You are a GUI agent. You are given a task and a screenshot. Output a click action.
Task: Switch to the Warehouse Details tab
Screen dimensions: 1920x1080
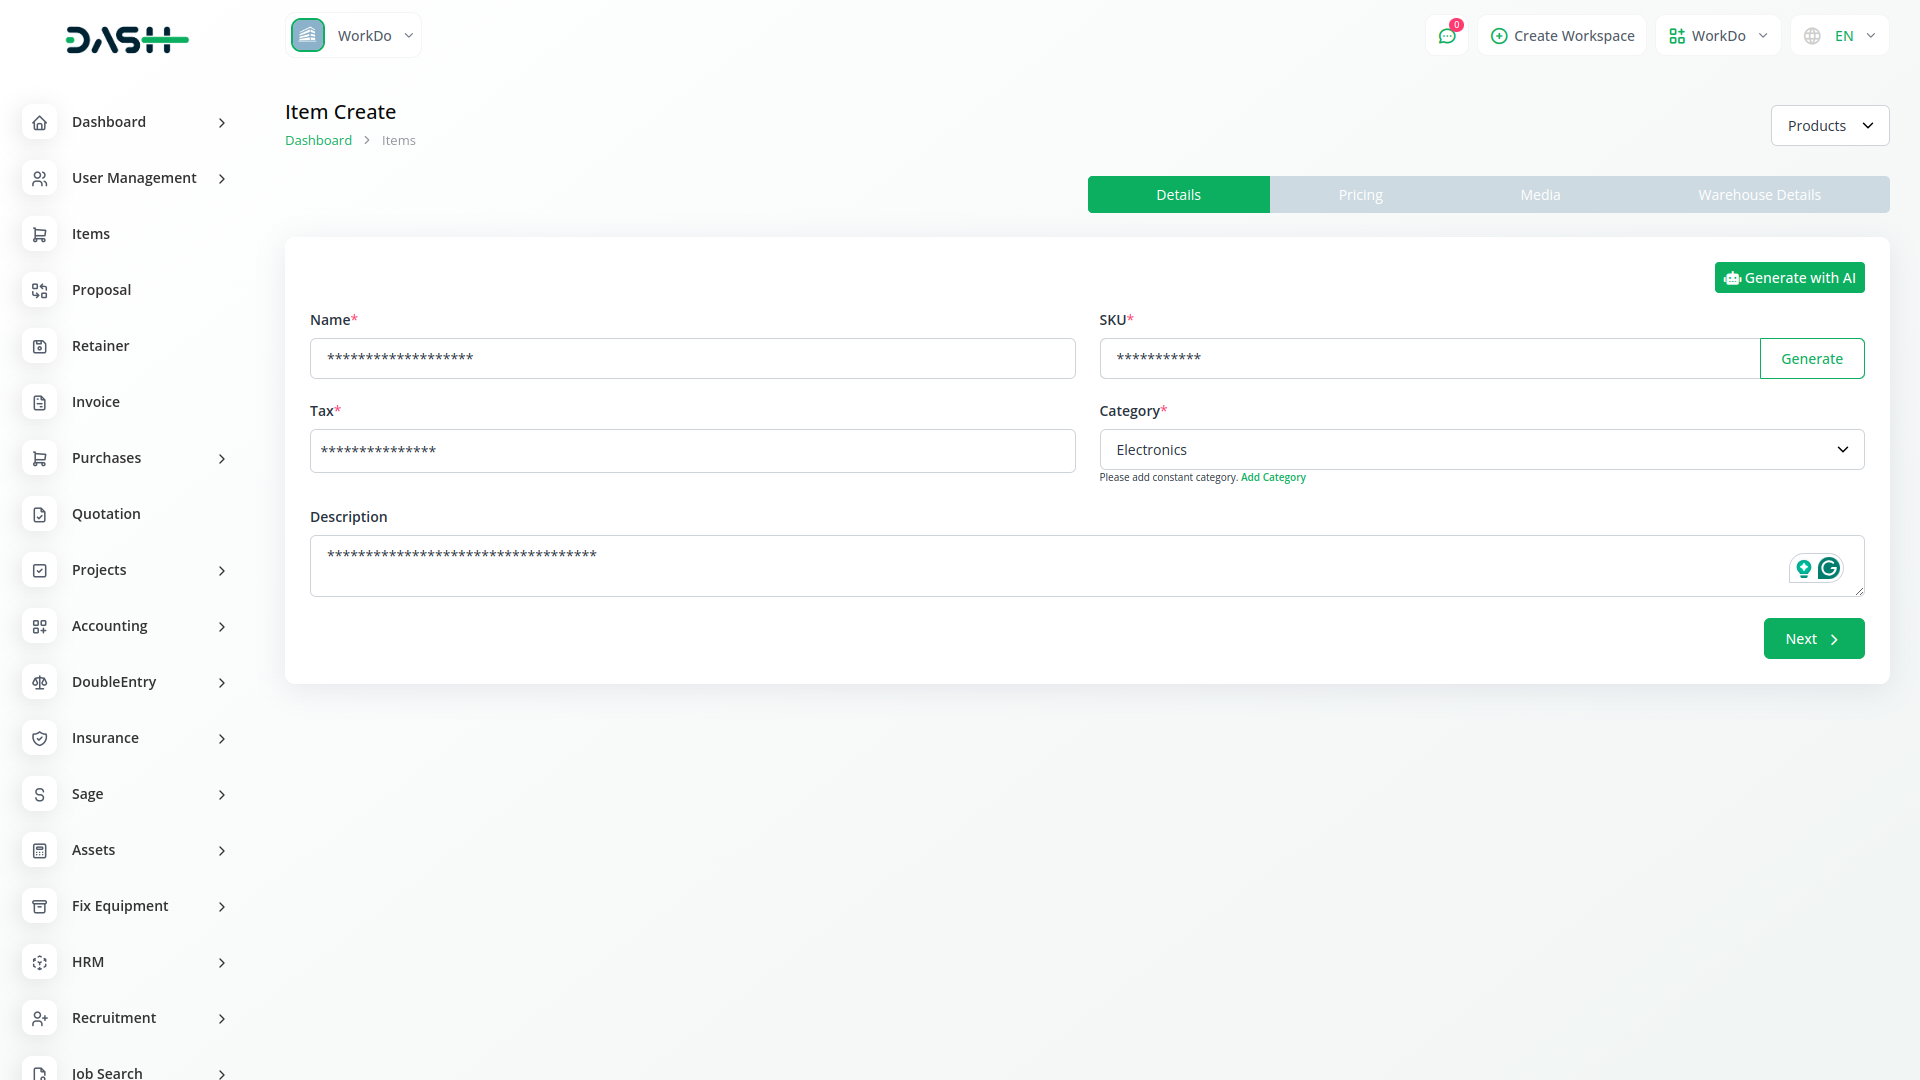click(1759, 195)
